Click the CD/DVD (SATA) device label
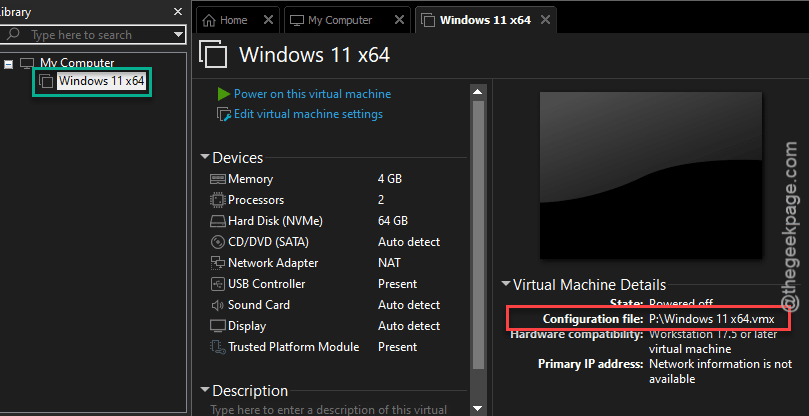 268,242
